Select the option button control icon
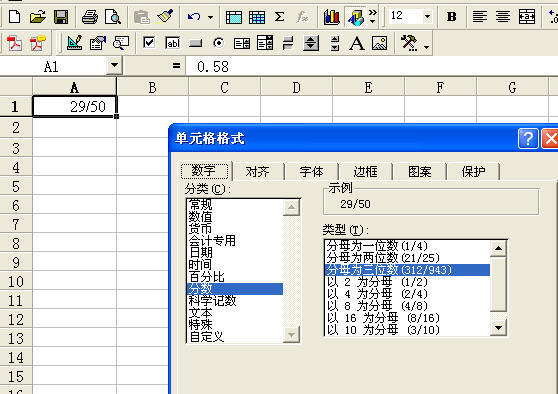558x394 pixels. tap(219, 43)
